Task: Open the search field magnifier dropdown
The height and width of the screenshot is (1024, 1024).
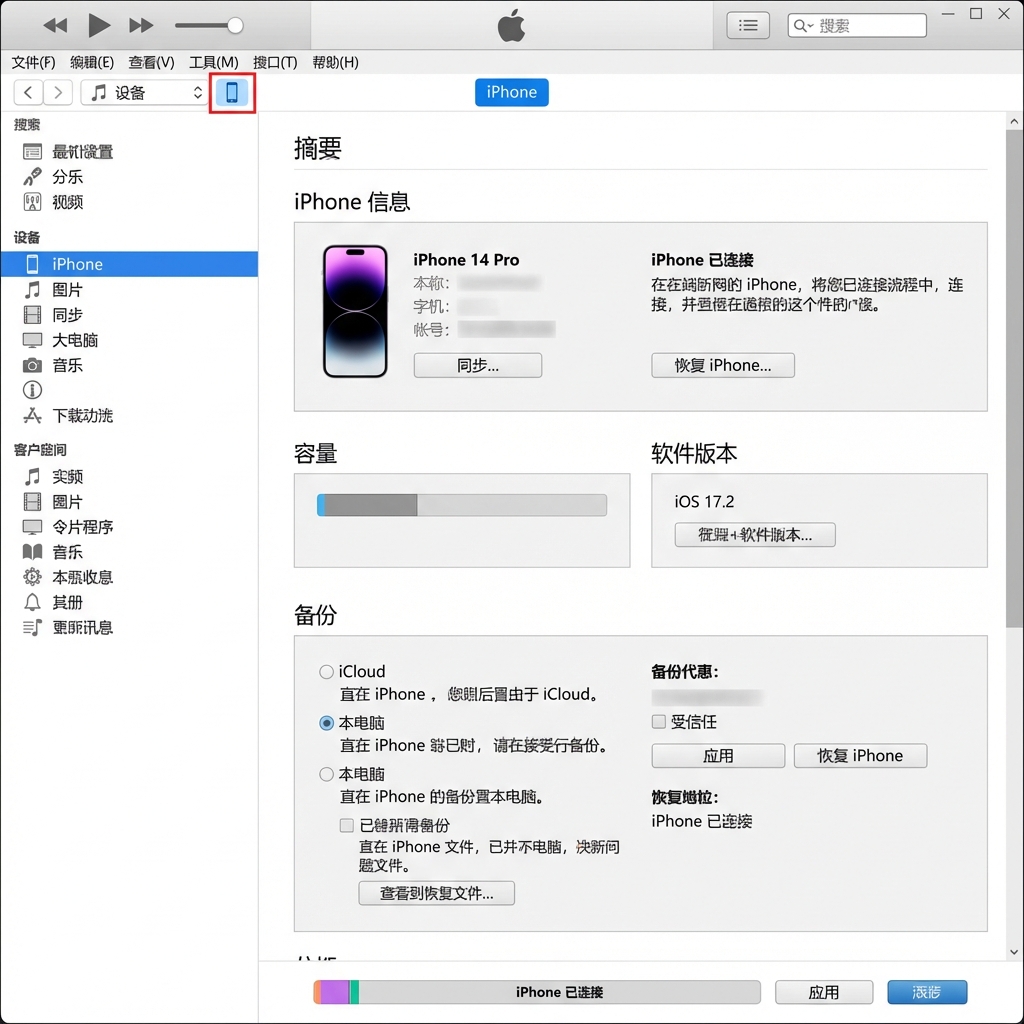Action: [803, 26]
